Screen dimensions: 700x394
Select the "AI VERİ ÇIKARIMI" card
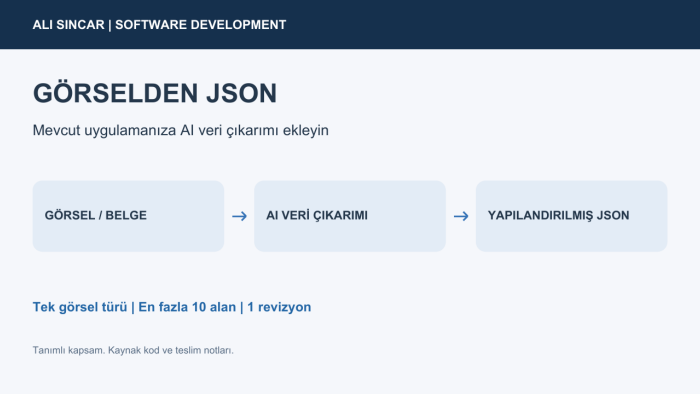pos(350,216)
